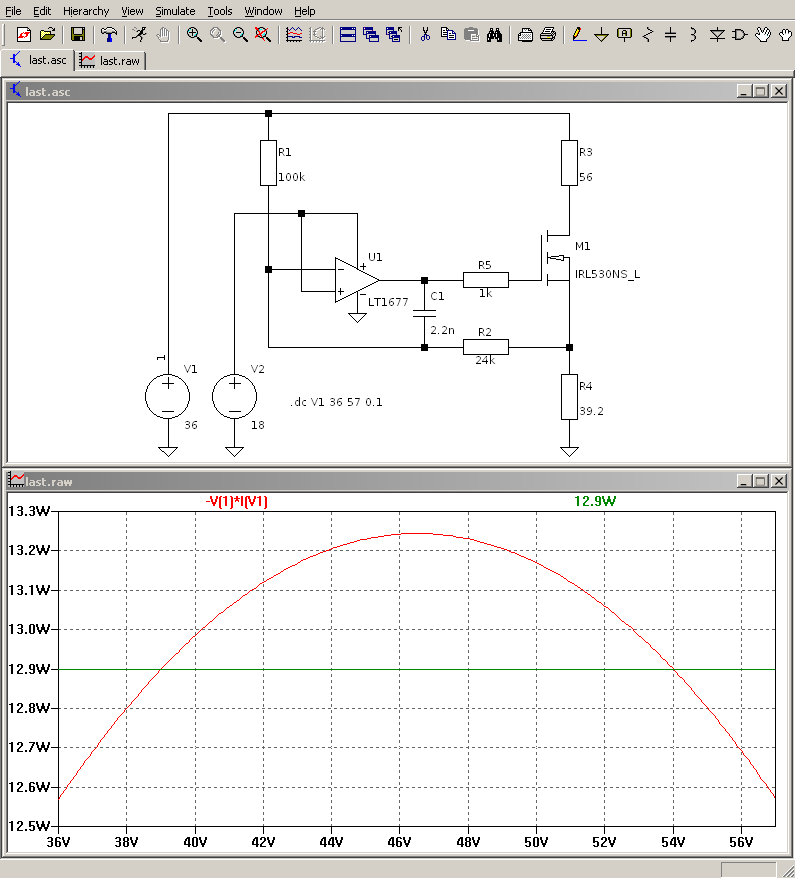Zoom in with the plus magnifier
The width and height of the screenshot is (795, 878).
[x=194, y=35]
